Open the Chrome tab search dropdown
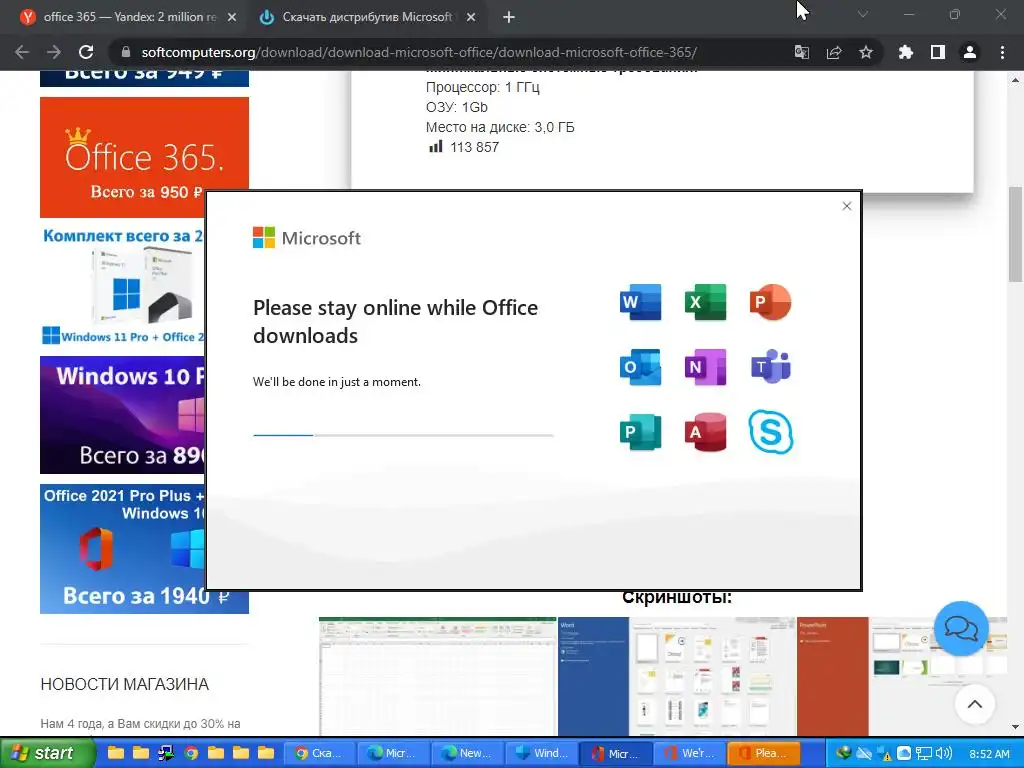This screenshot has height=768, width=1024. pyautogui.click(x=863, y=14)
